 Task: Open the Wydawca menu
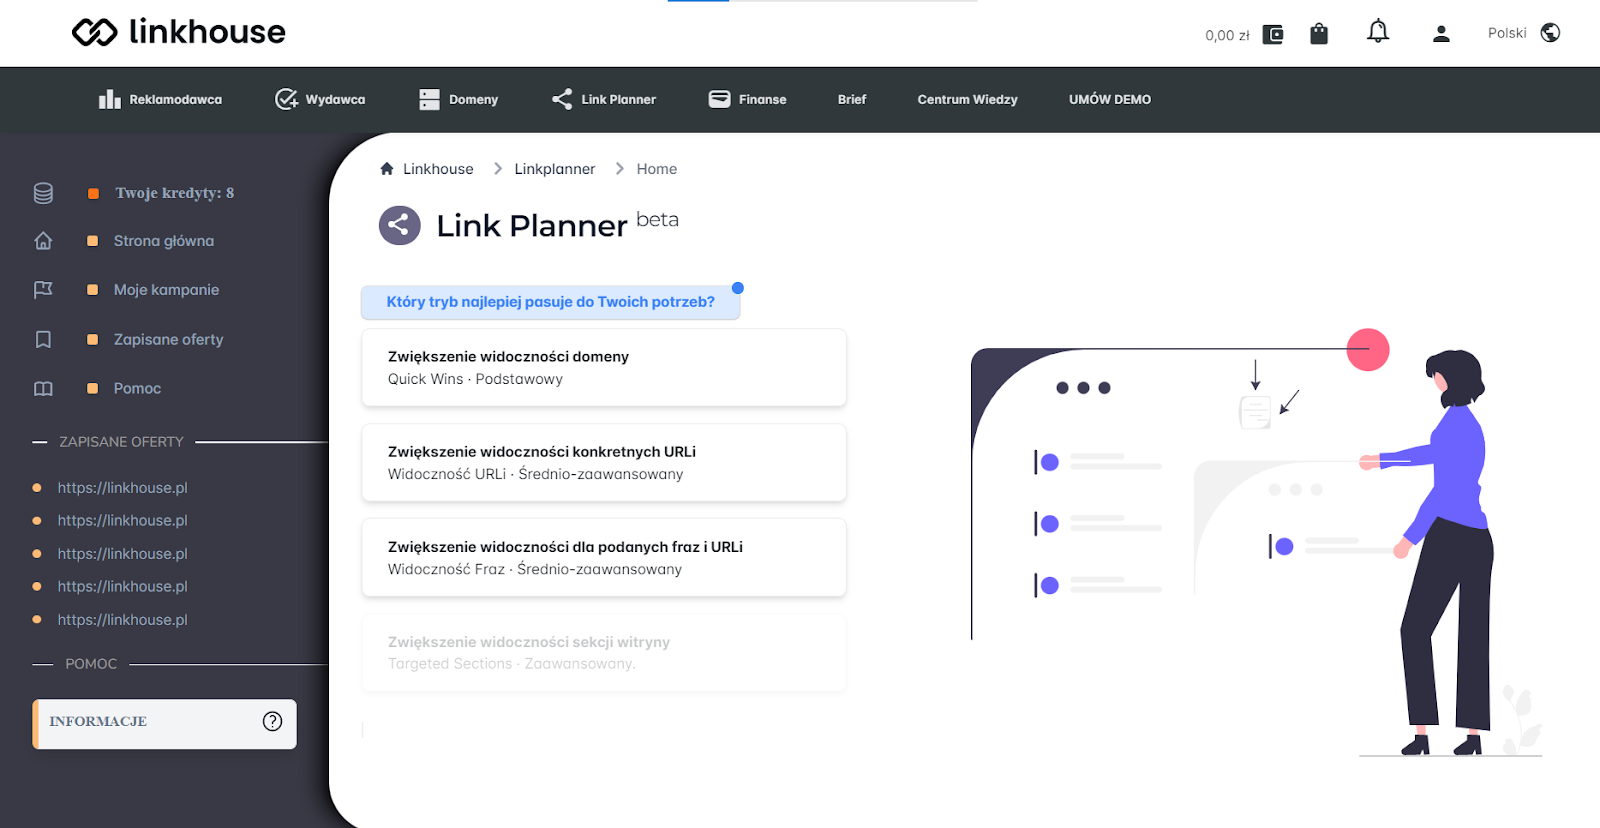click(320, 99)
